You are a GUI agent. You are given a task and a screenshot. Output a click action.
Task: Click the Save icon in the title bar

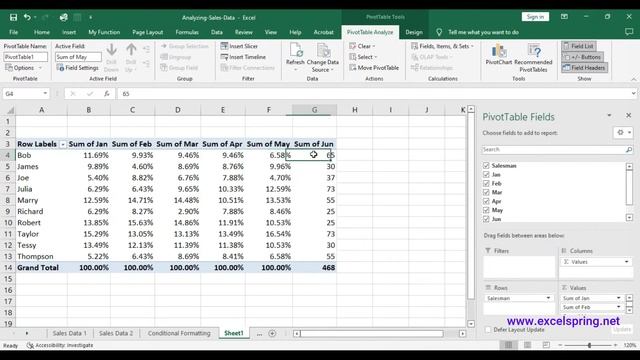tap(13, 17)
